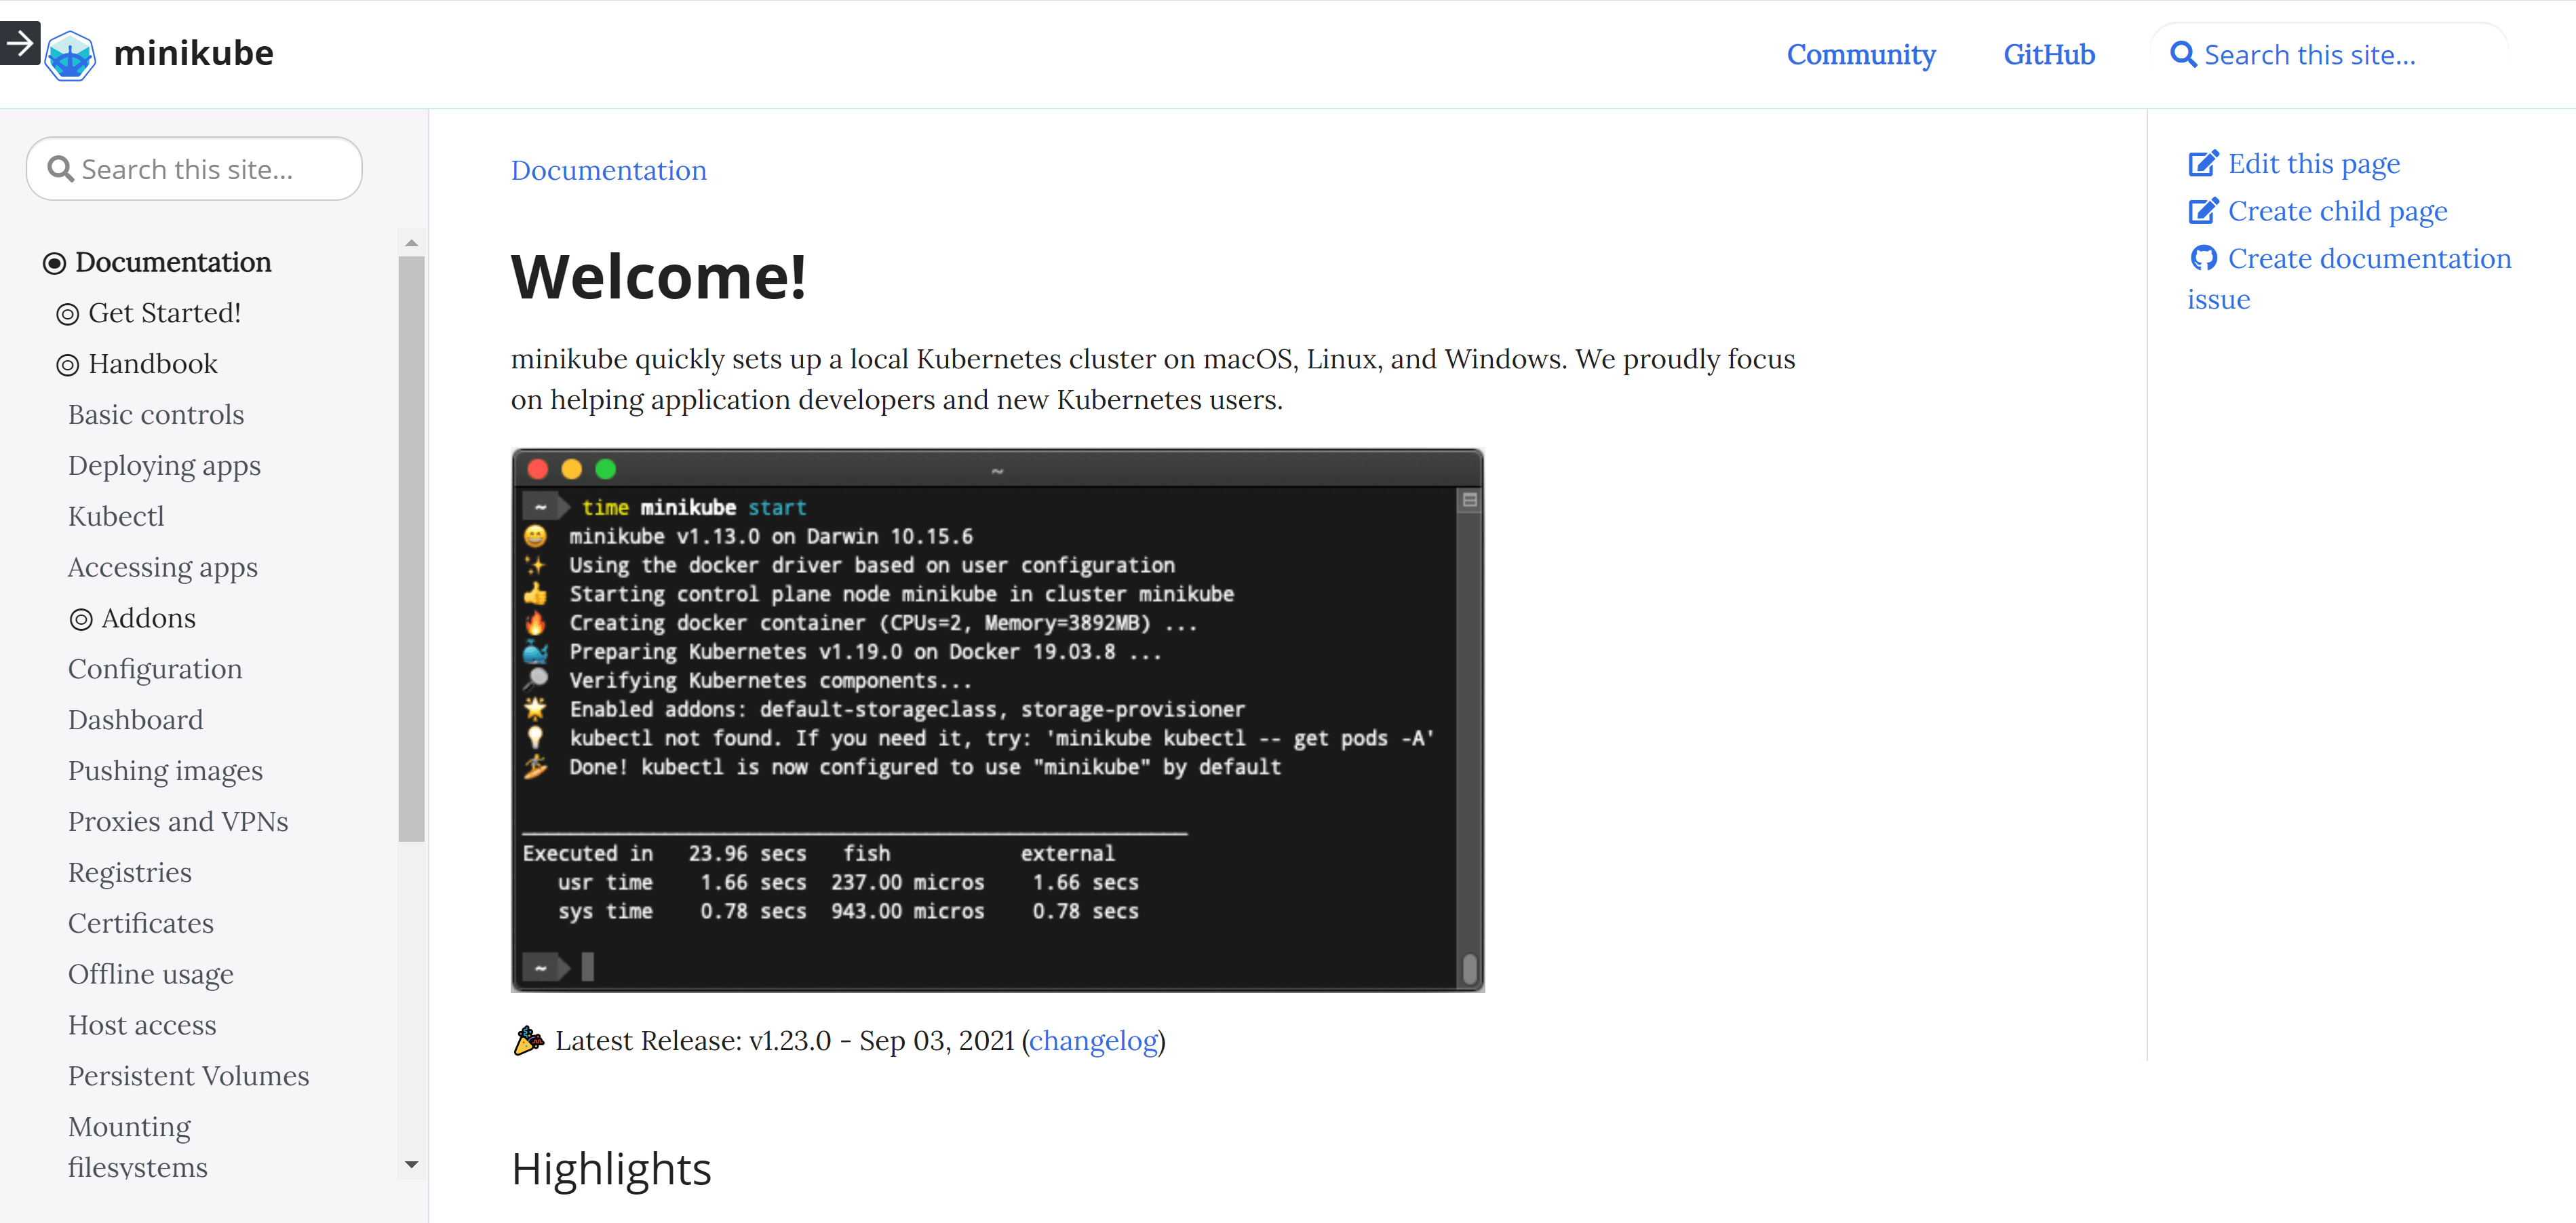
Task: Expand the Addons section in sidebar
Action: [80, 619]
